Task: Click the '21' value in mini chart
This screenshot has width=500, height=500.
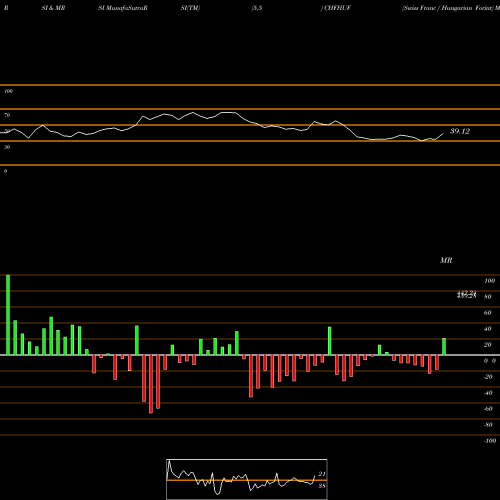Action: [x=322, y=474]
